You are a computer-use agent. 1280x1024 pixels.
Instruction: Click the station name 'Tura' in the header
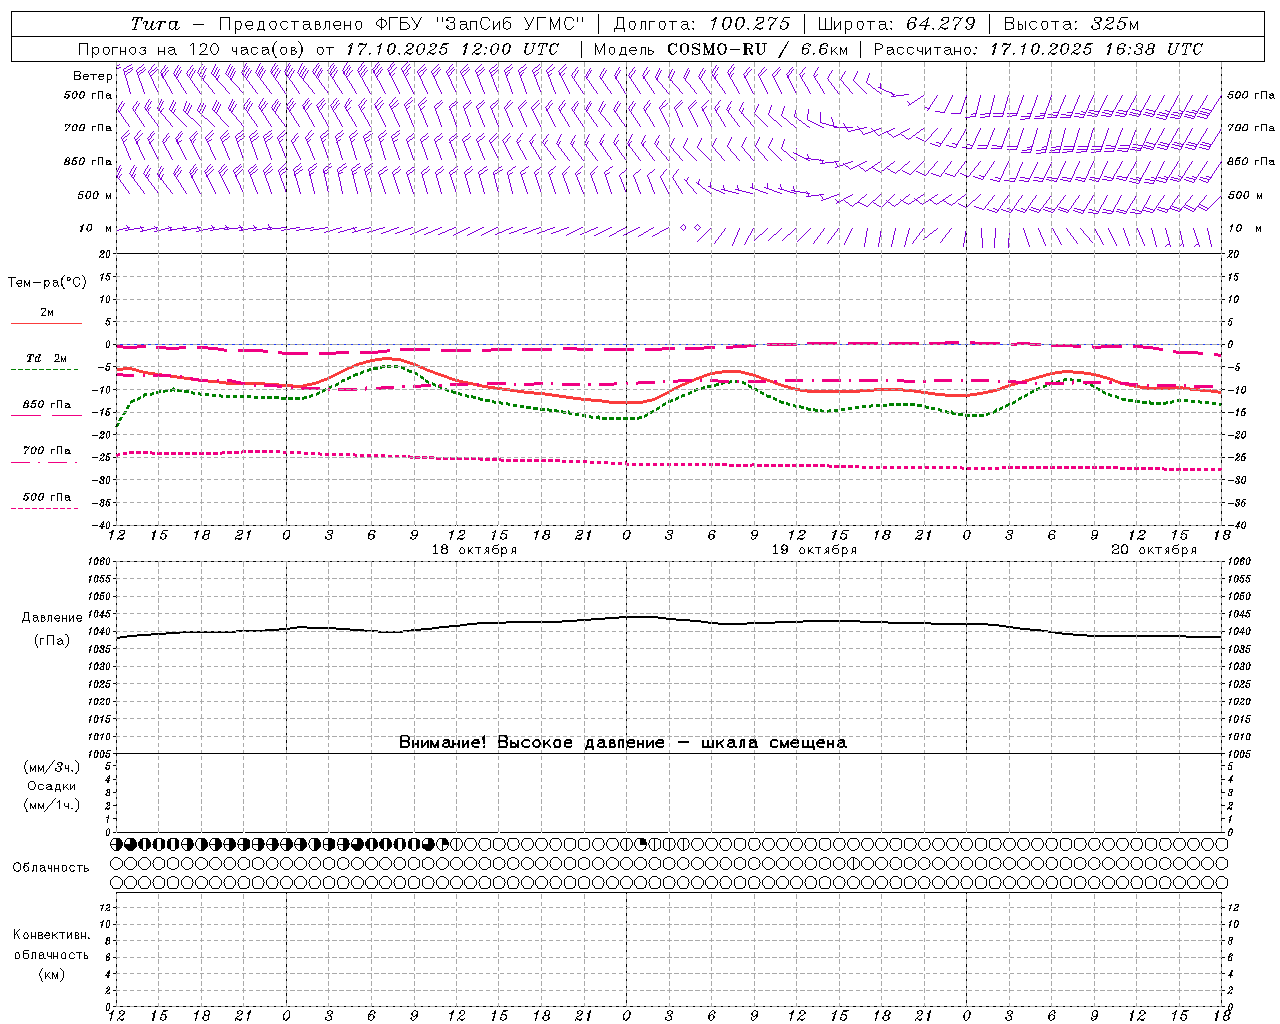click(x=155, y=24)
